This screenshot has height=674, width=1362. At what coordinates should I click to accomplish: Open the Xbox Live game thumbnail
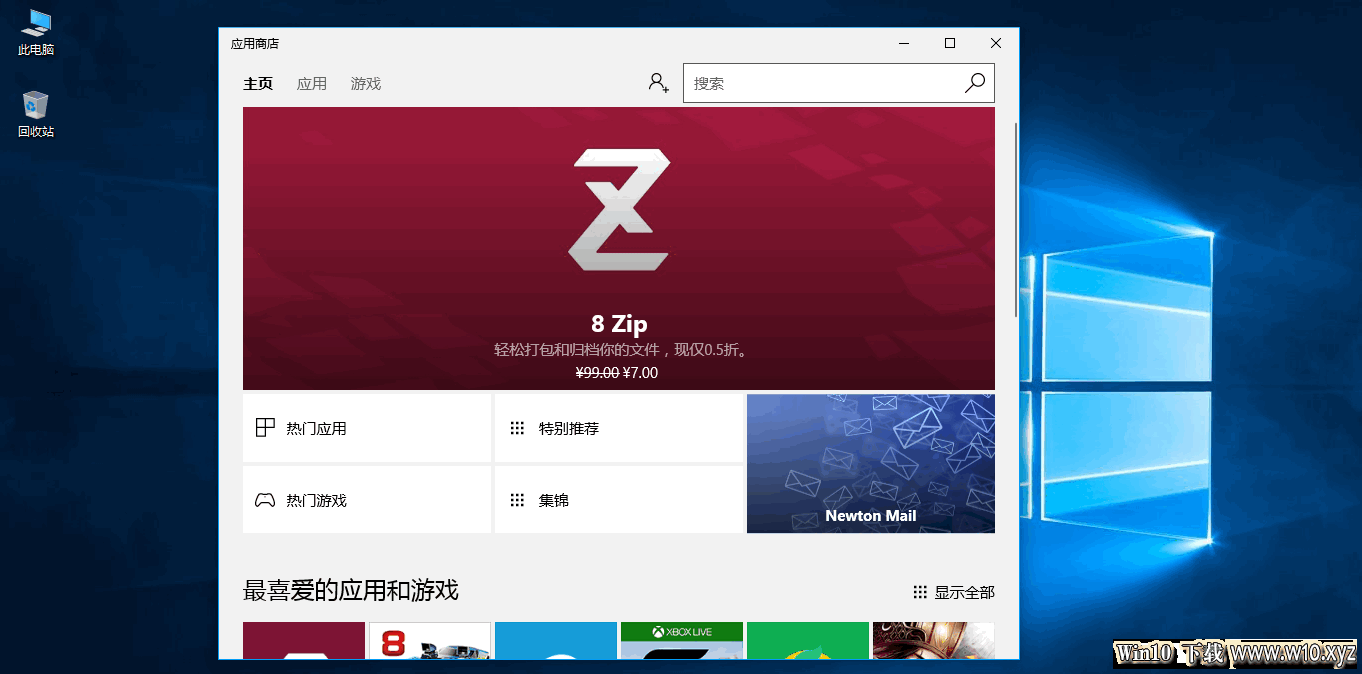click(682, 640)
